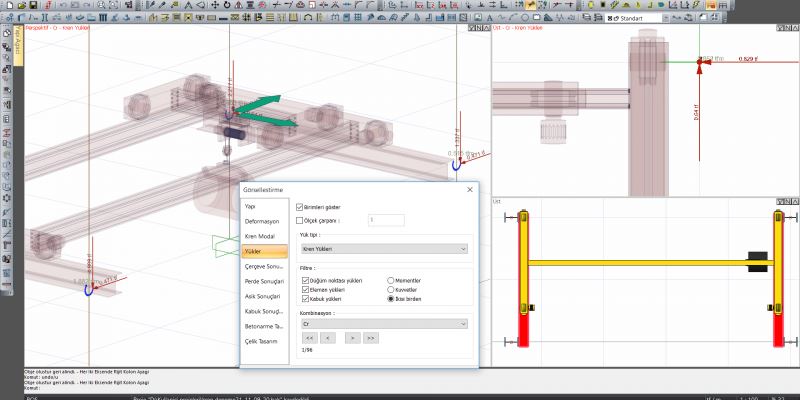Click the Open file folder icon

pyautogui.click(x=20, y=5)
